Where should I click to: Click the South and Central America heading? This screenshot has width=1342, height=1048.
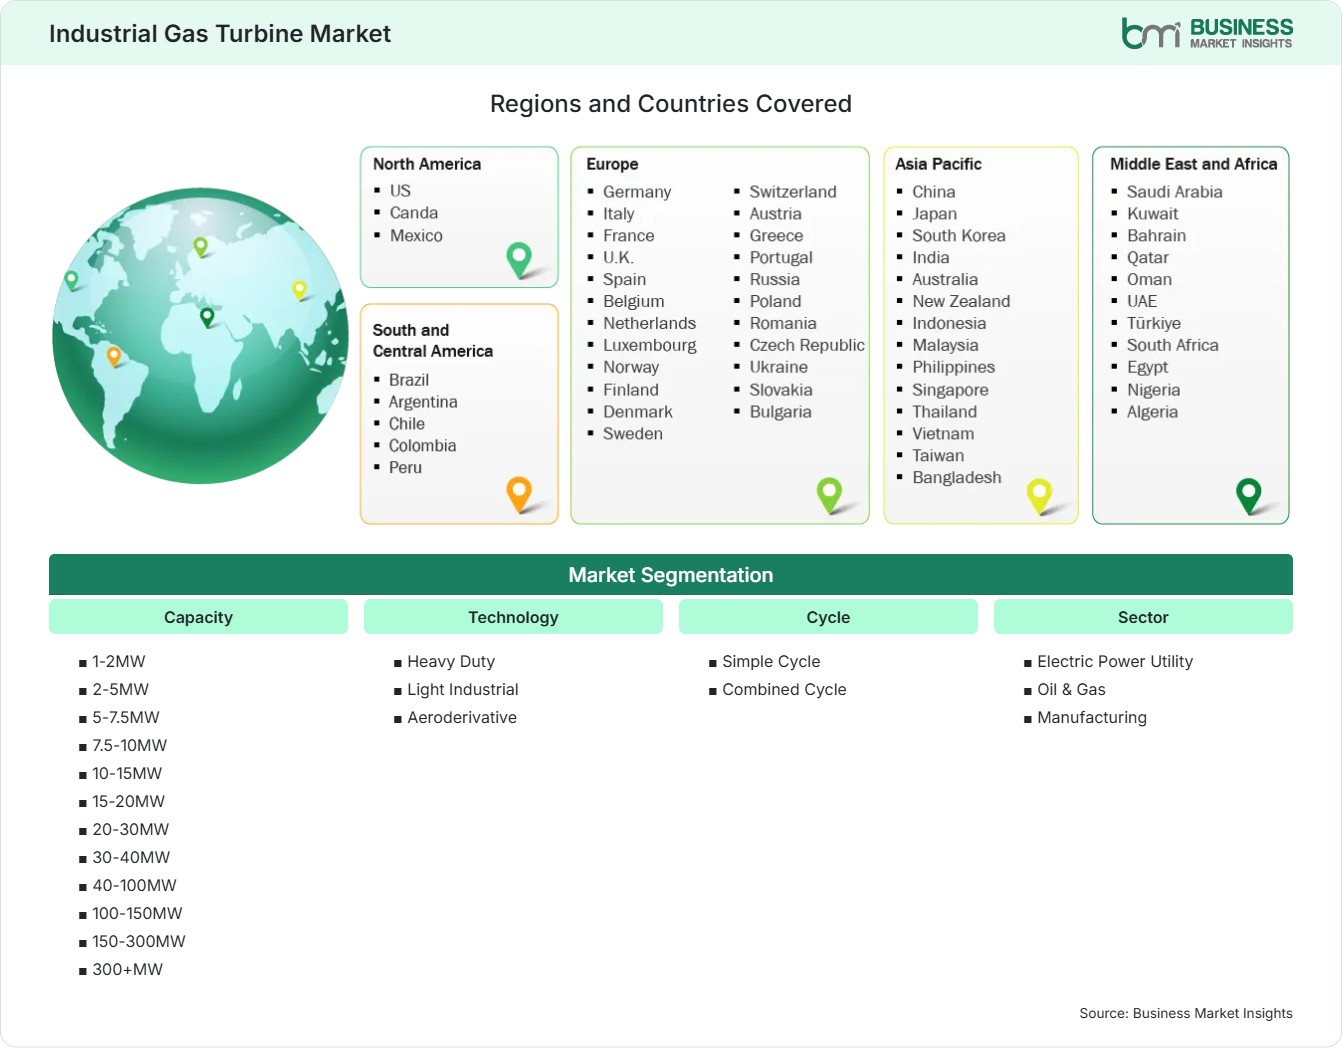point(433,340)
